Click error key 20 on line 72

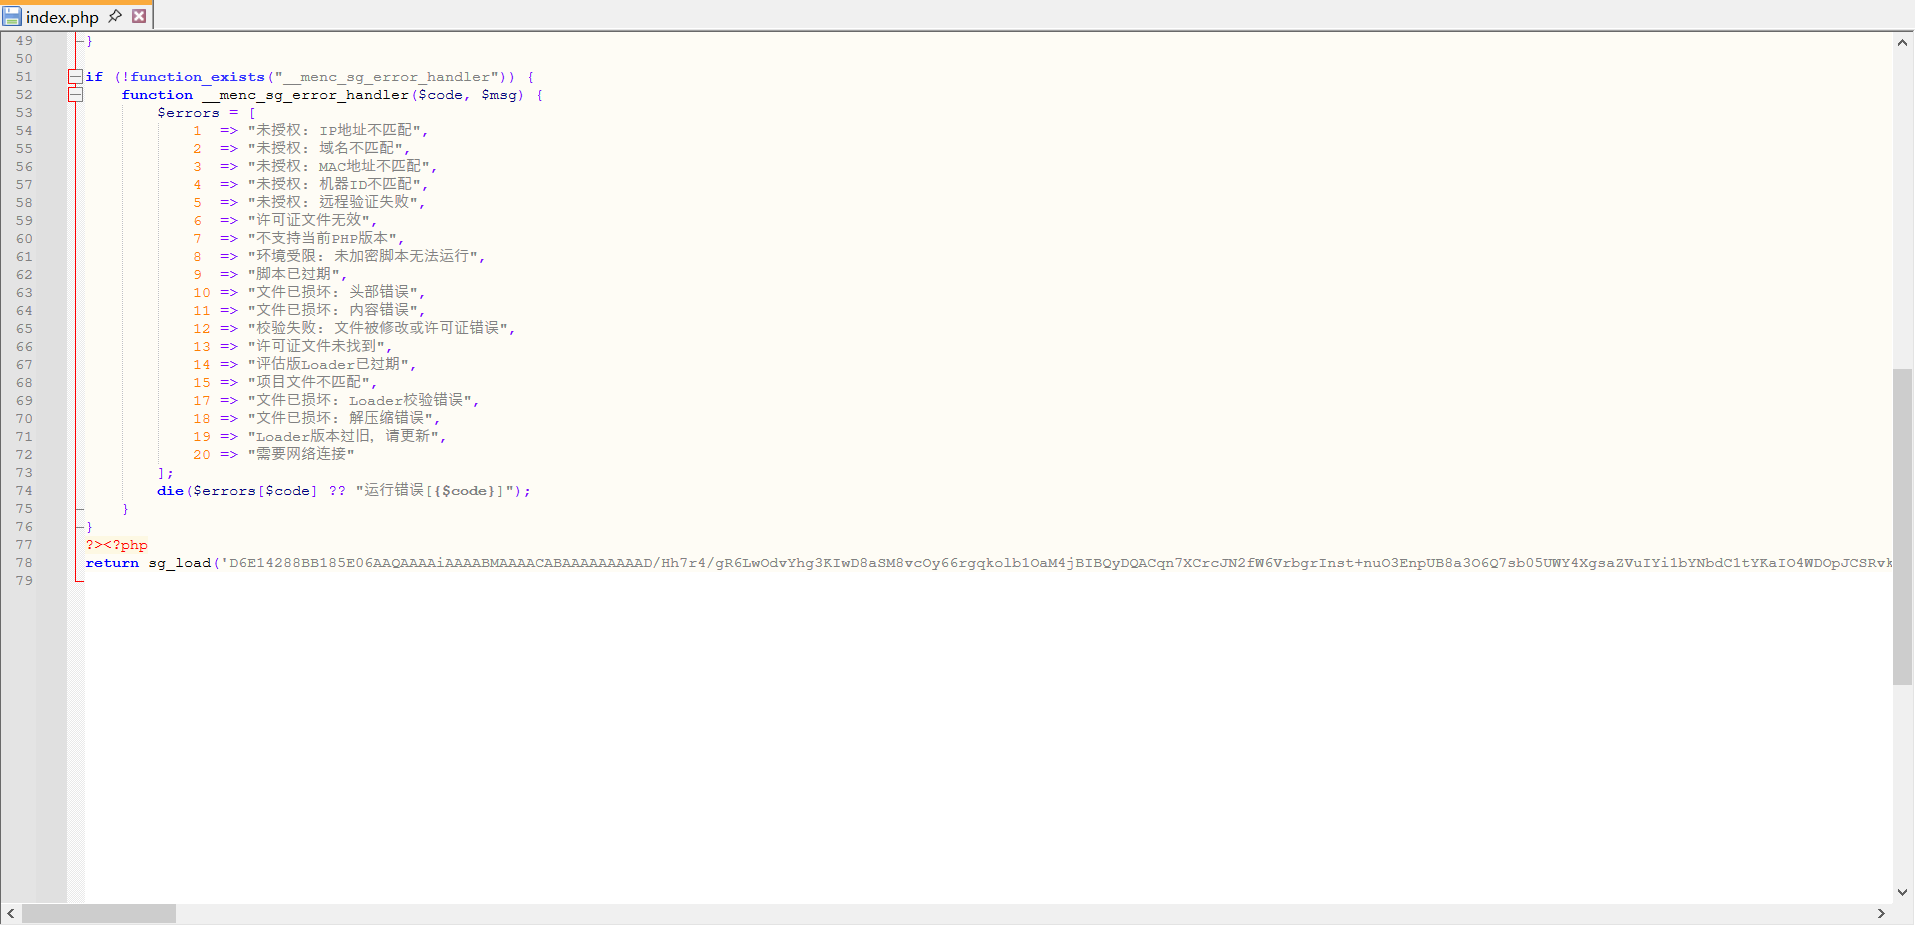click(202, 455)
